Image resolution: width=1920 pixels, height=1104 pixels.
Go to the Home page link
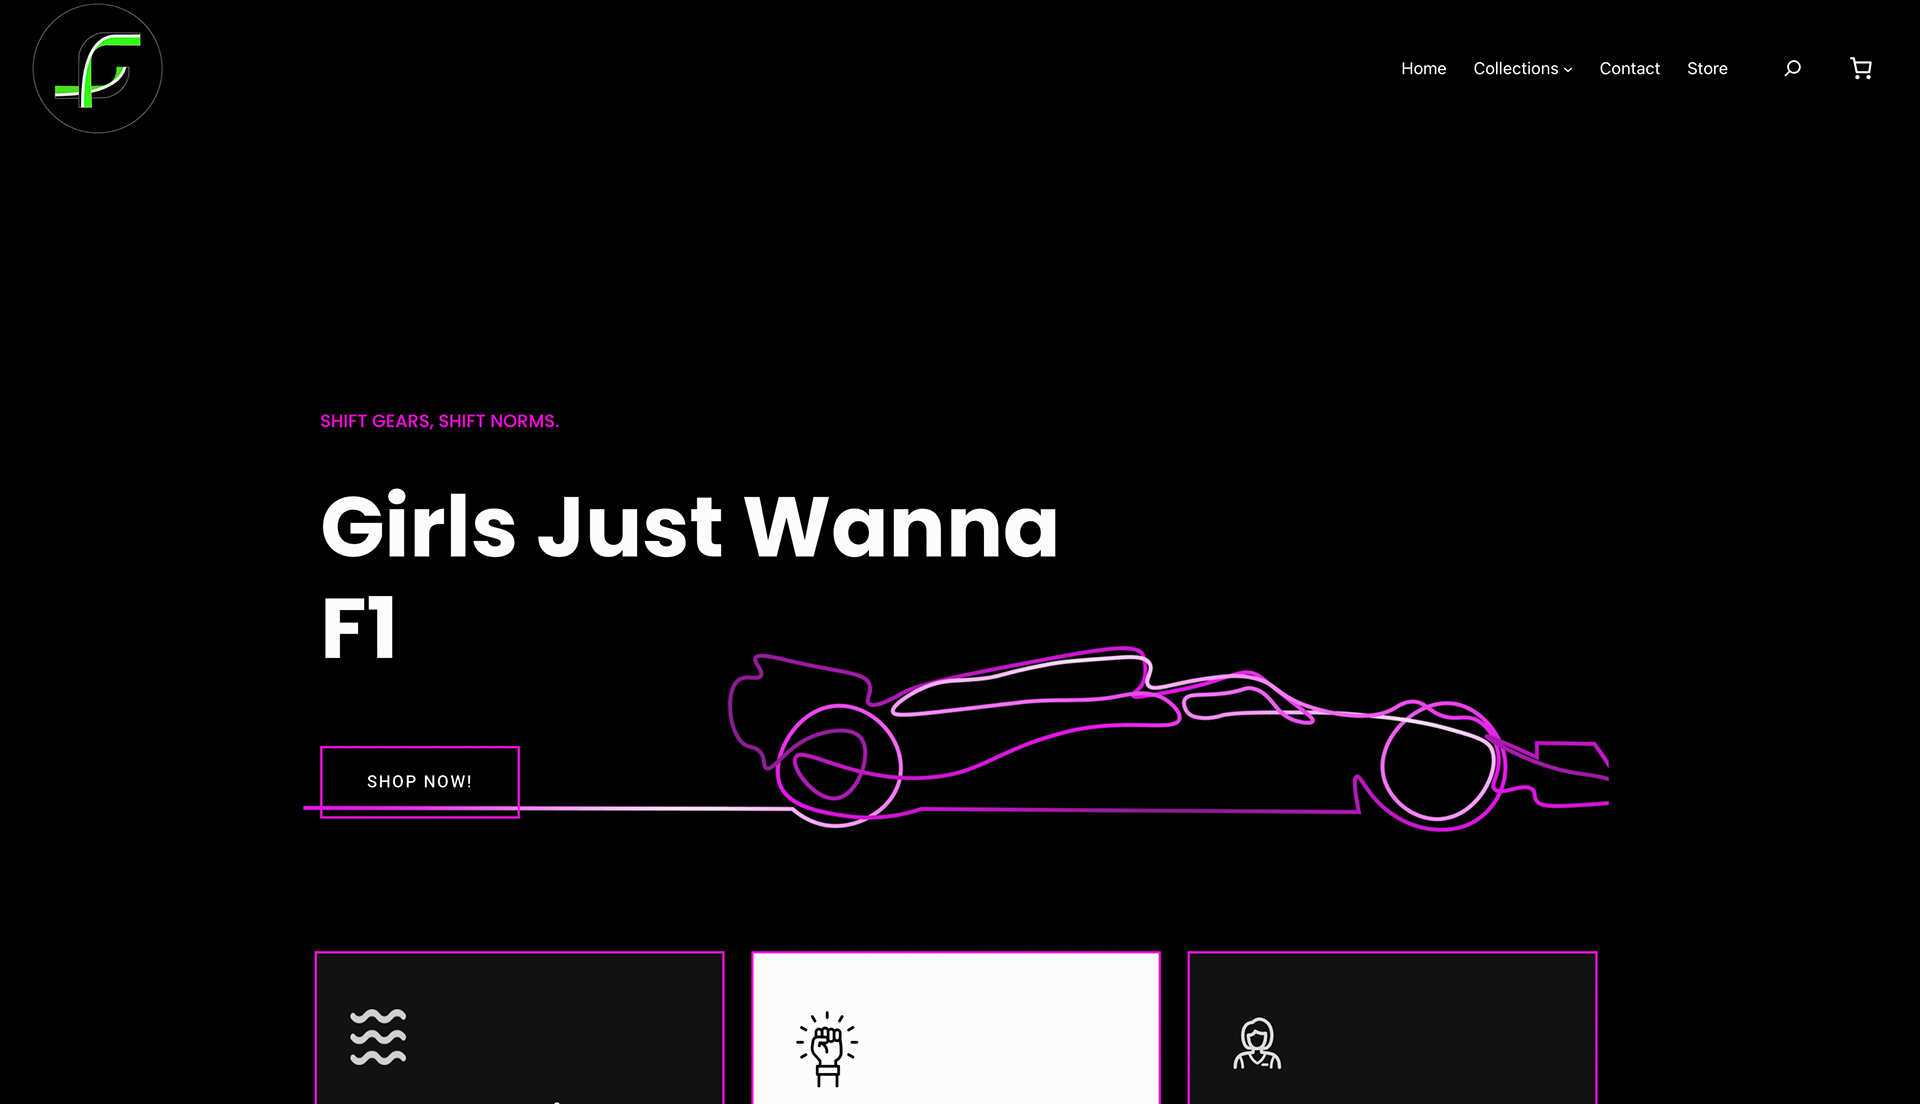[1423, 68]
